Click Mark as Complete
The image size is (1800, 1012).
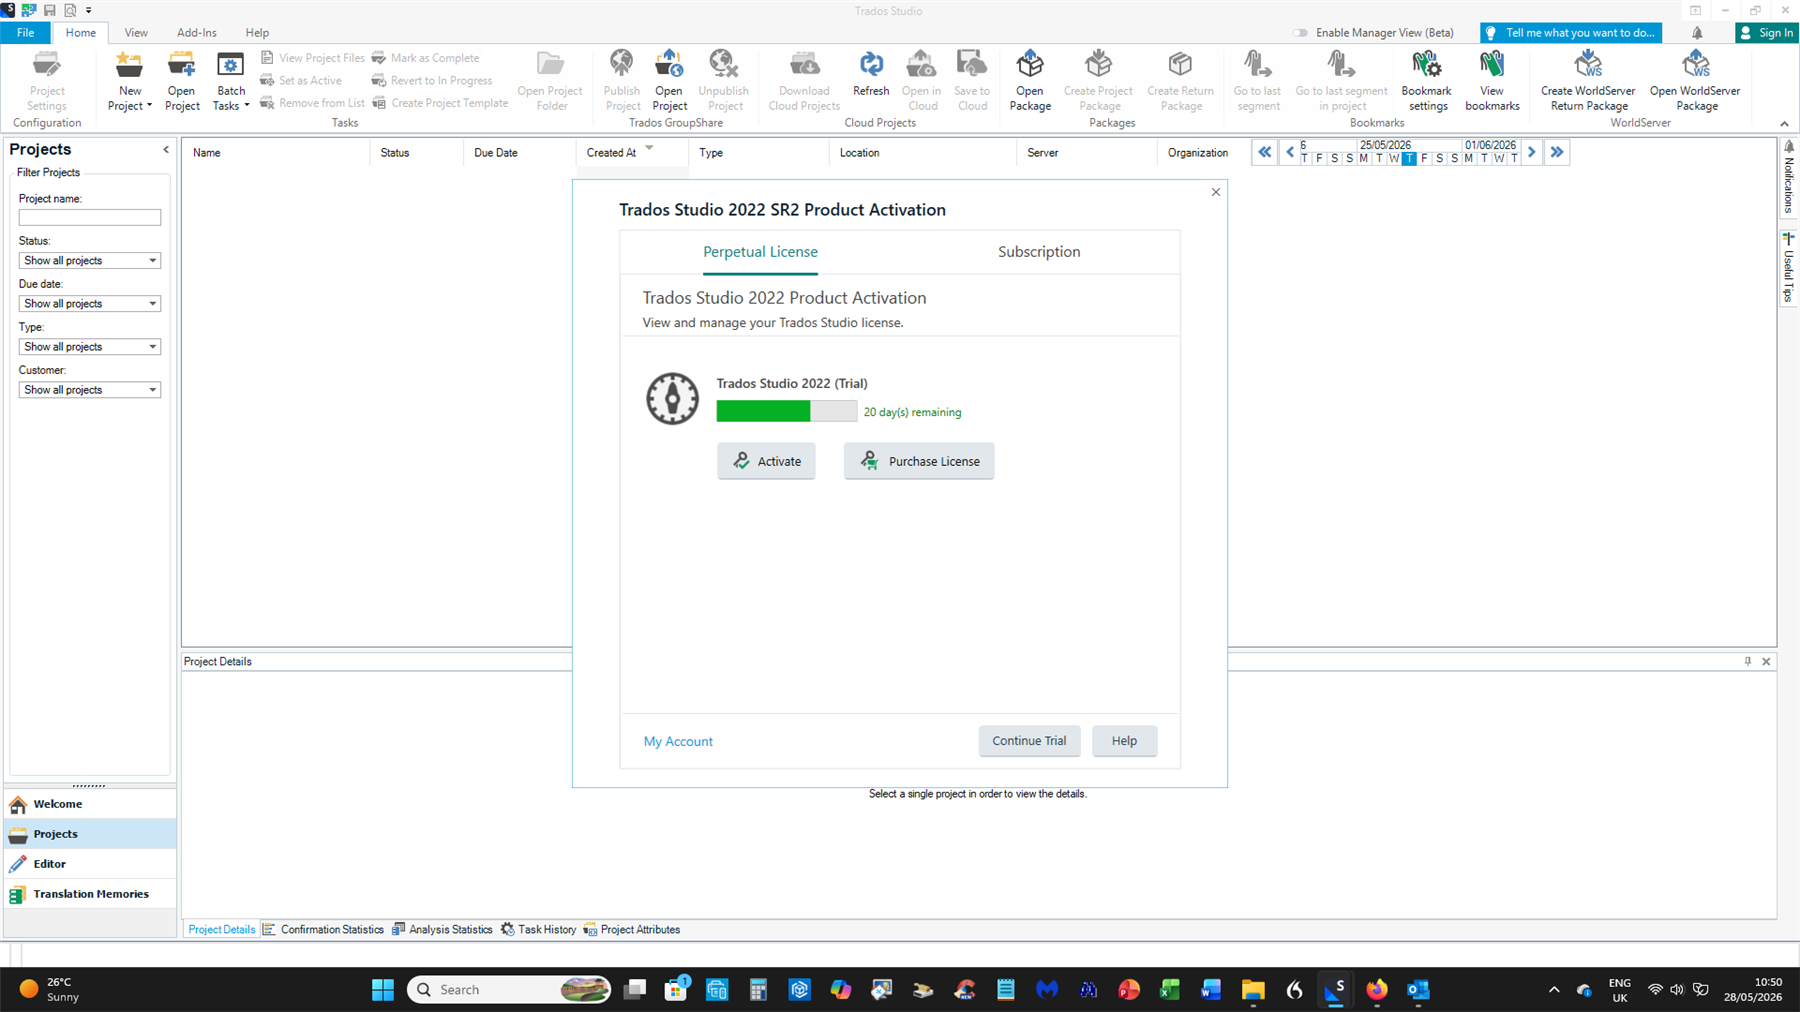(426, 58)
